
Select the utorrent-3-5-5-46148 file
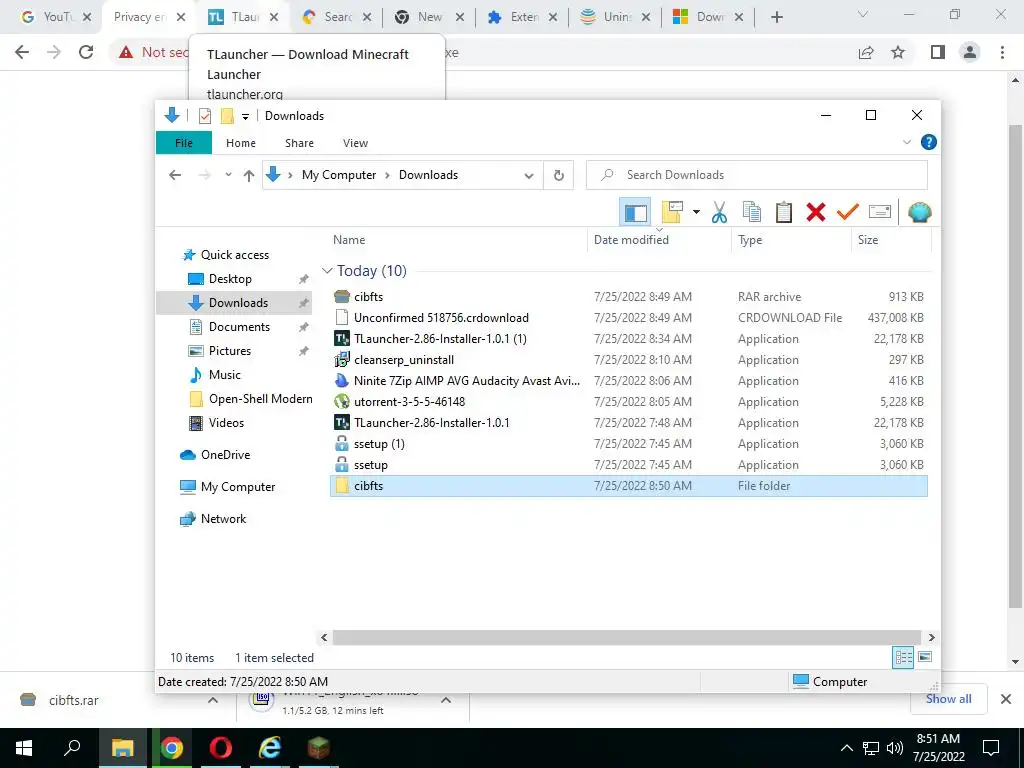(x=628, y=401)
